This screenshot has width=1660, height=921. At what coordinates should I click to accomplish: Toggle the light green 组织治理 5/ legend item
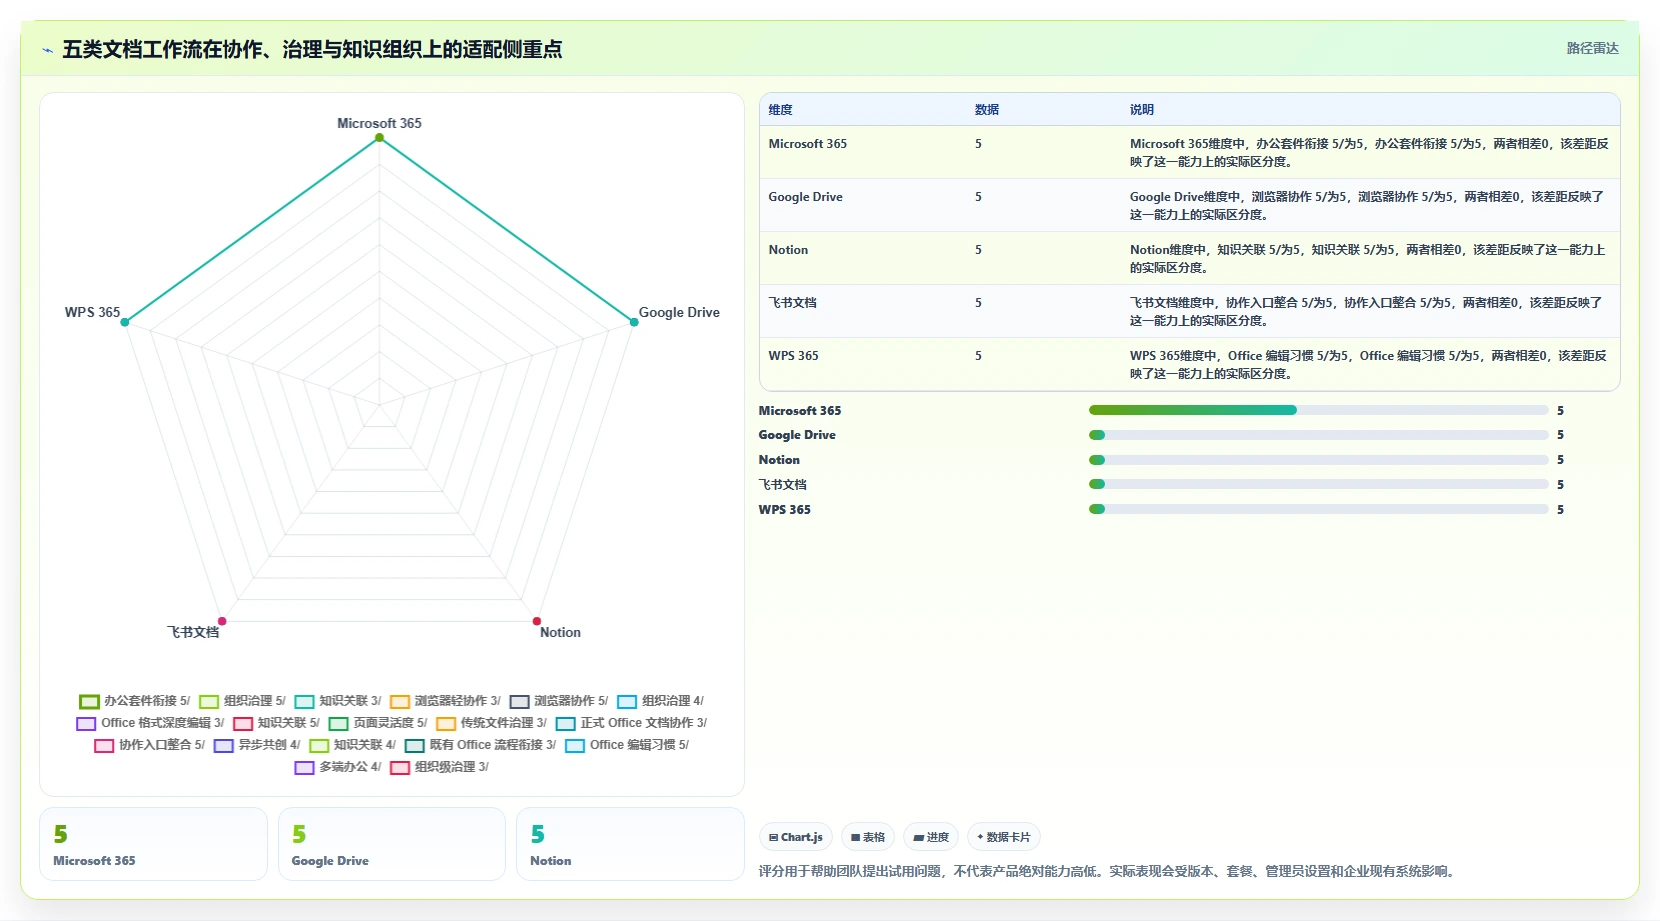point(243,701)
